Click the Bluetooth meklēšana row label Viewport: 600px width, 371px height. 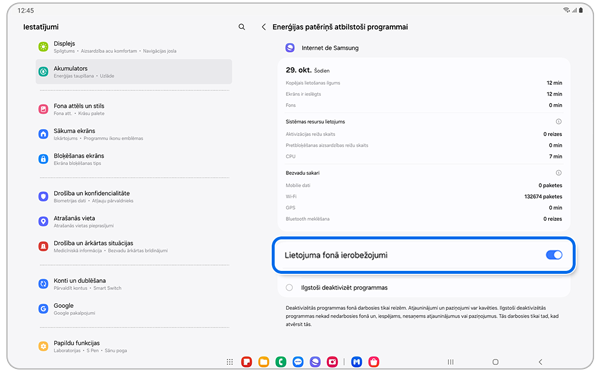pyautogui.click(x=308, y=219)
